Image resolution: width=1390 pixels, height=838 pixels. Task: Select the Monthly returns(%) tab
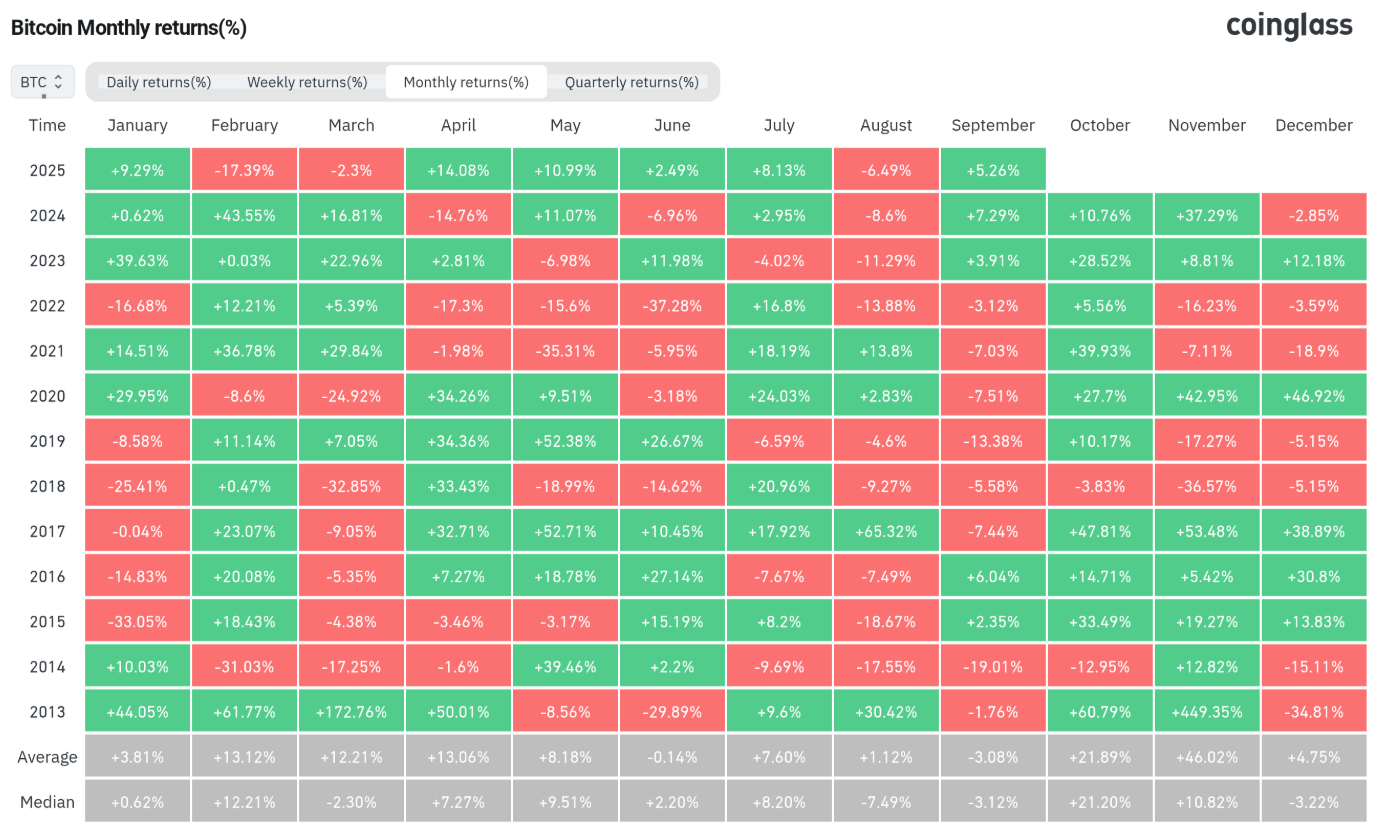[x=466, y=82]
